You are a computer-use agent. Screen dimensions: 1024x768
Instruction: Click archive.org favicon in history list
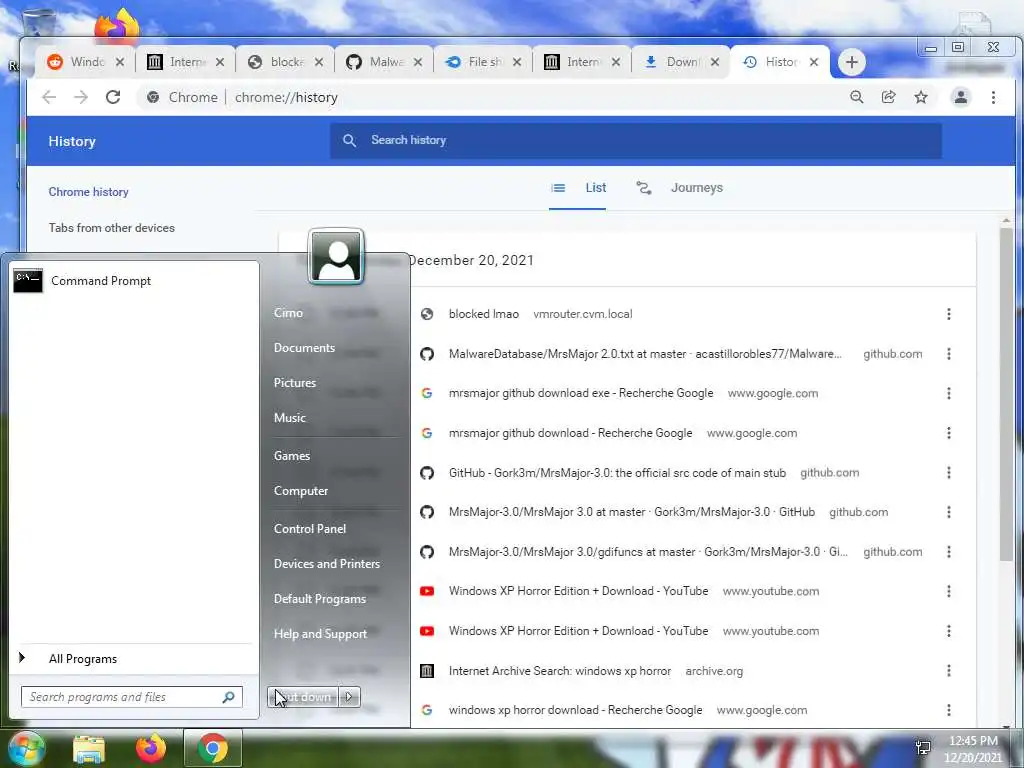pyautogui.click(x=427, y=671)
